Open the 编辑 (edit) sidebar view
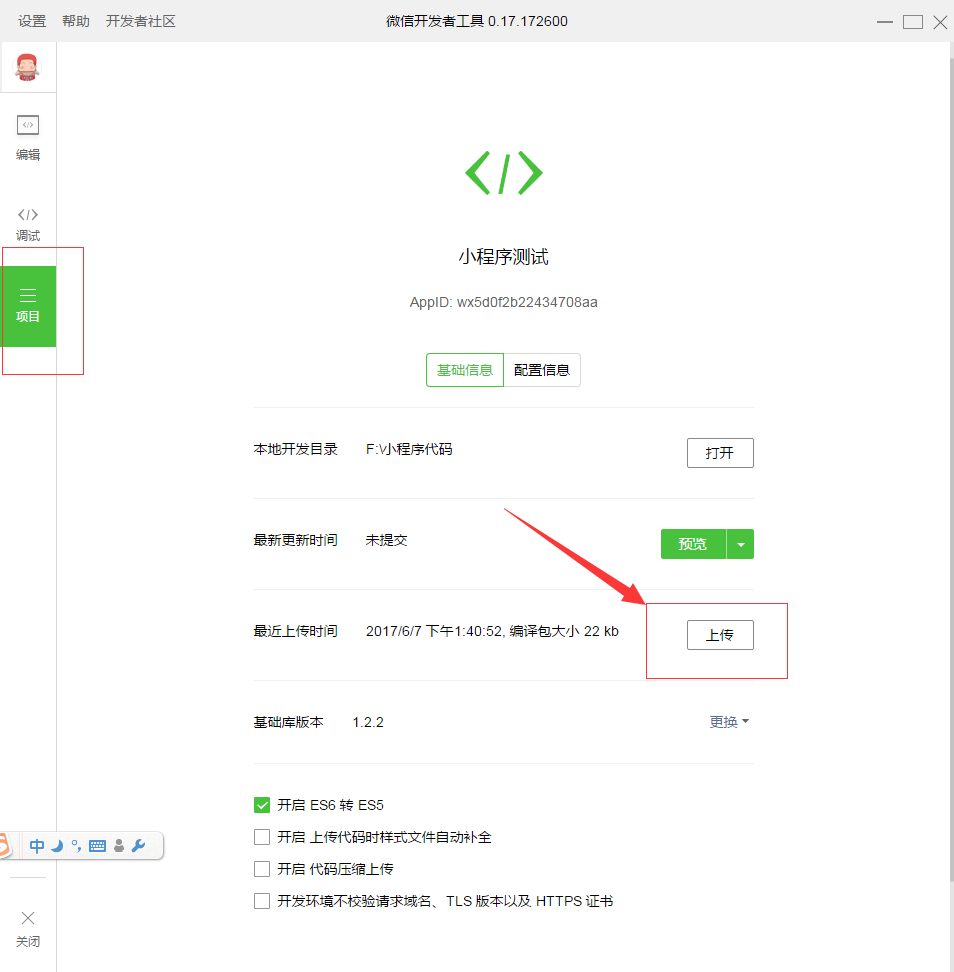954x972 pixels. pyautogui.click(x=28, y=137)
